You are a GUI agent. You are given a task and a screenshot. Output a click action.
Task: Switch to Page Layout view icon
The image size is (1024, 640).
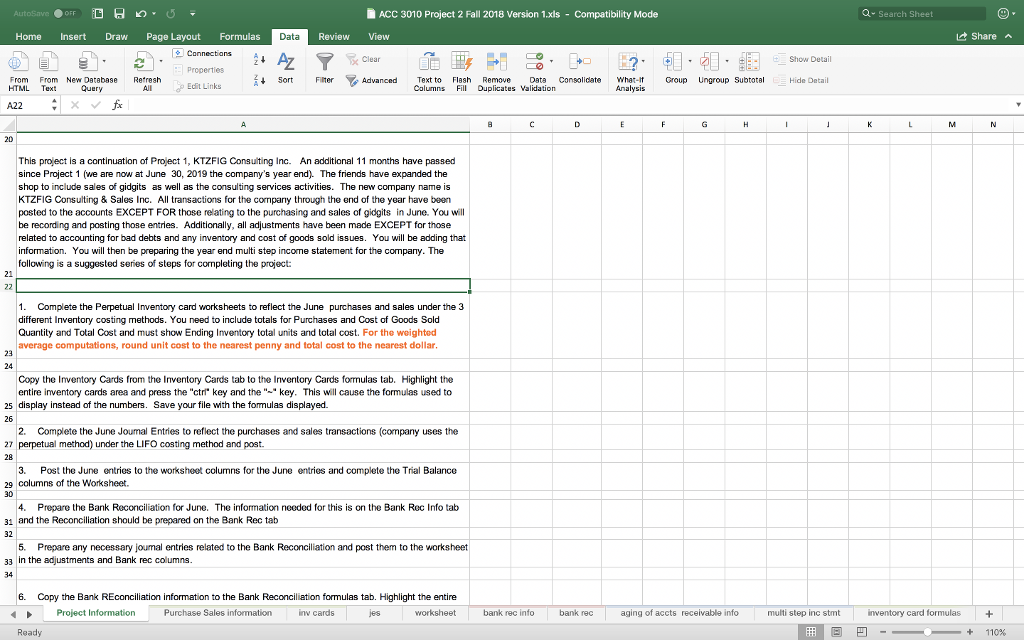[836, 632]
